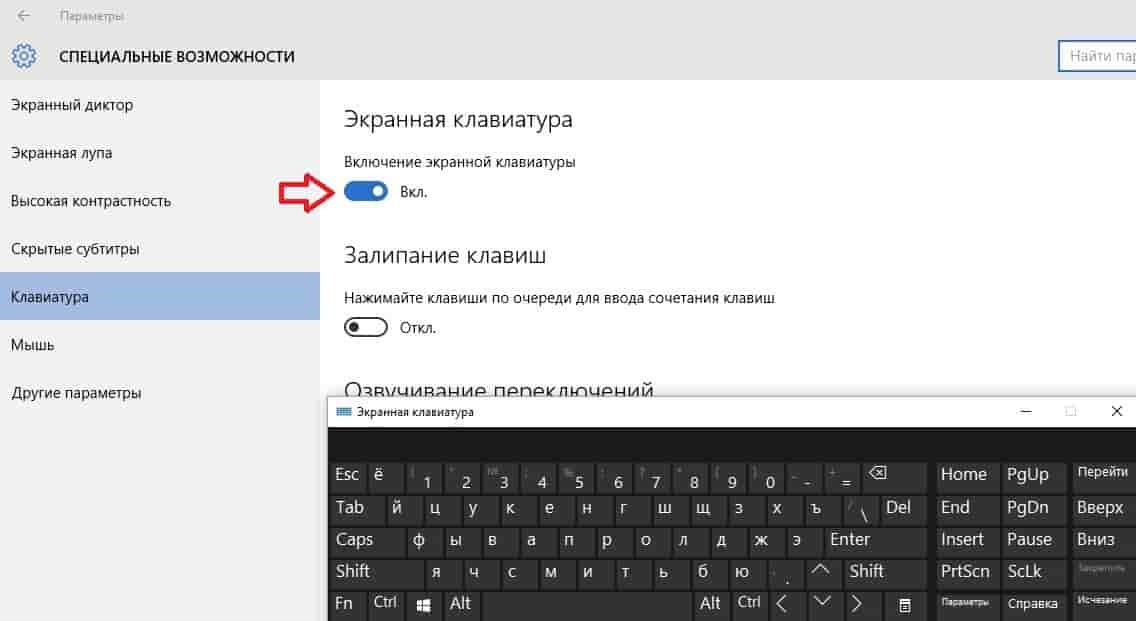
Task: Select Экранная лупа in sidebar
Action: [x=62, y=153]
